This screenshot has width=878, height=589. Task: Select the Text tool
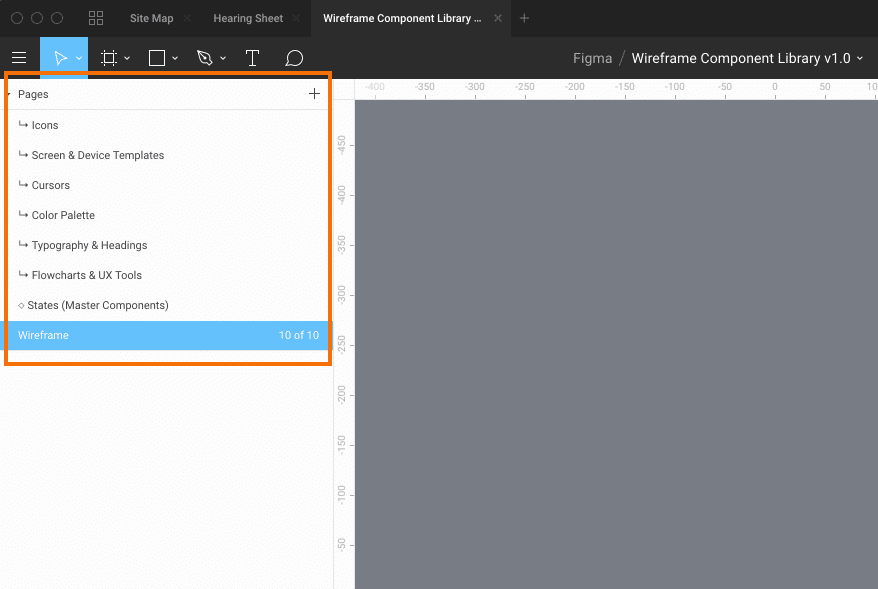pos(253,58)
